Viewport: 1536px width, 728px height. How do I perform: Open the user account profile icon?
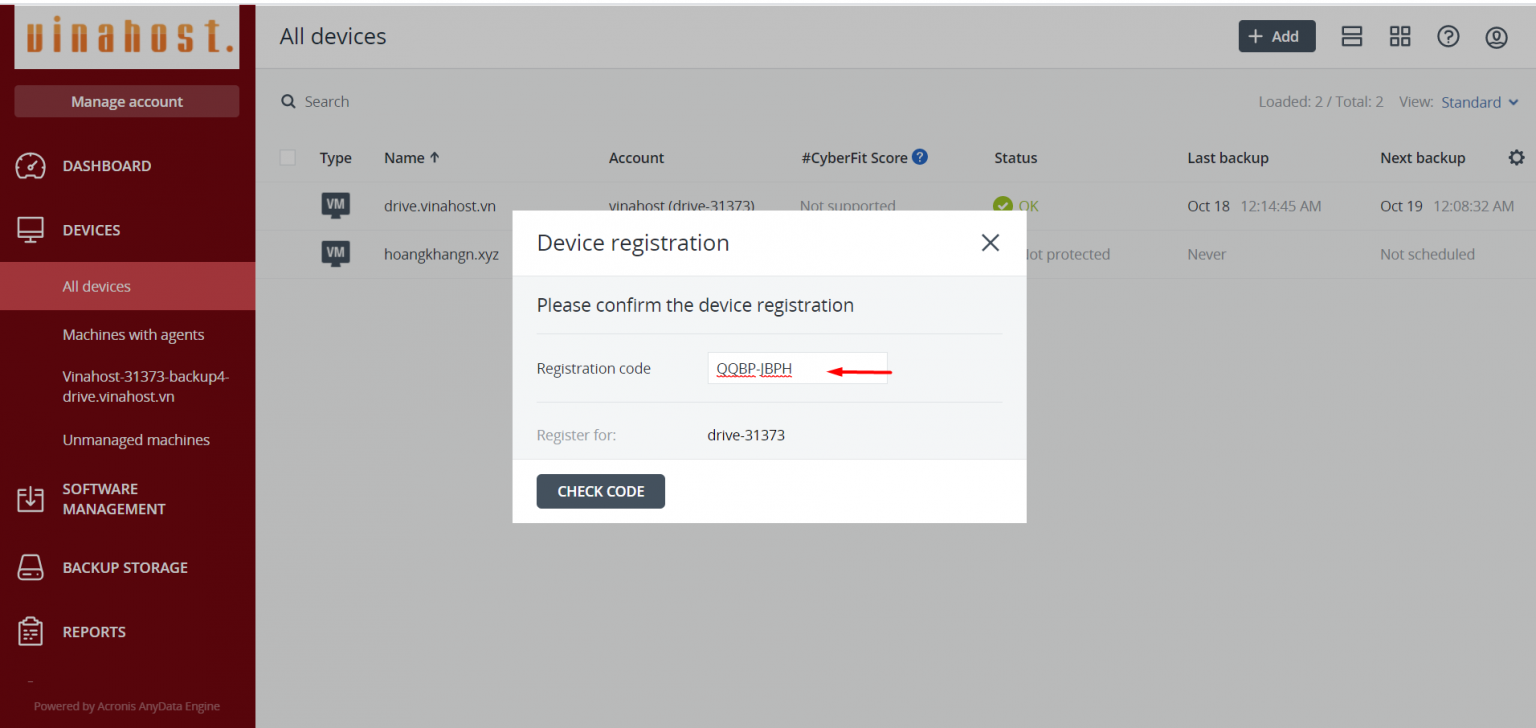pyautogui.click(x=1496, y=37)
